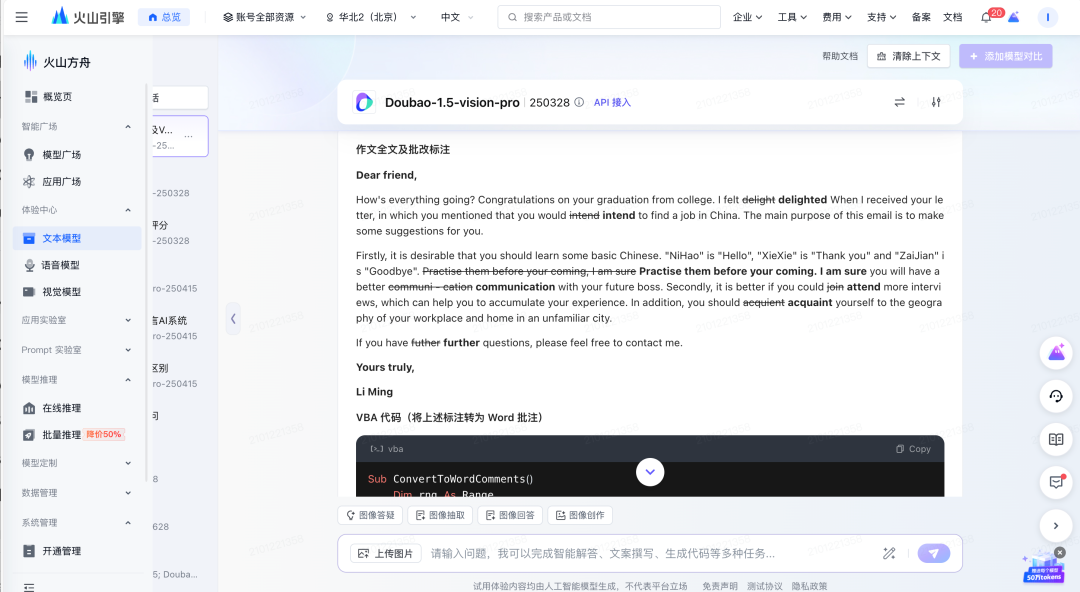Open the feedback message floating icon

(x=1056, y=482)
